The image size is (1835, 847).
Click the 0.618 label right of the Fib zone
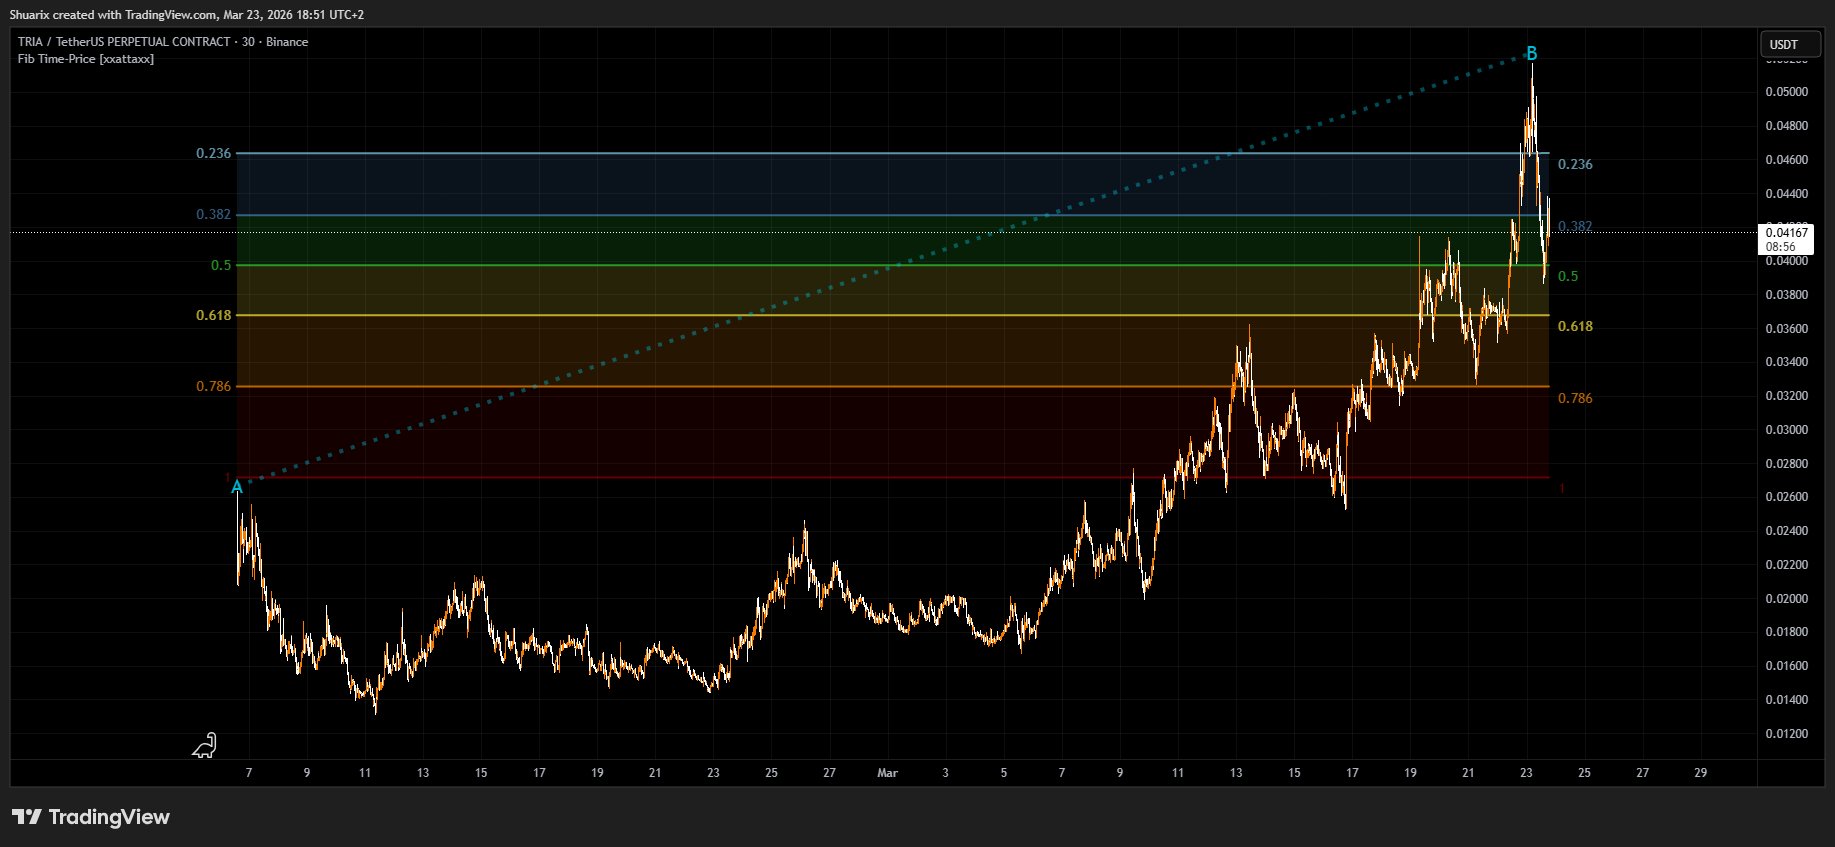tap(1575, 326)
